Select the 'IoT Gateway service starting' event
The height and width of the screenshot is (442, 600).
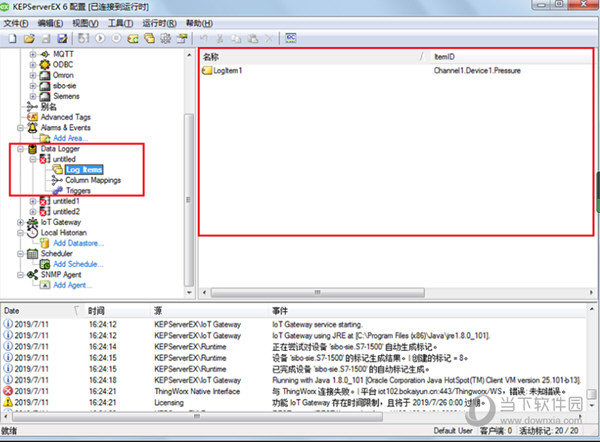click(x=294, y=325)
